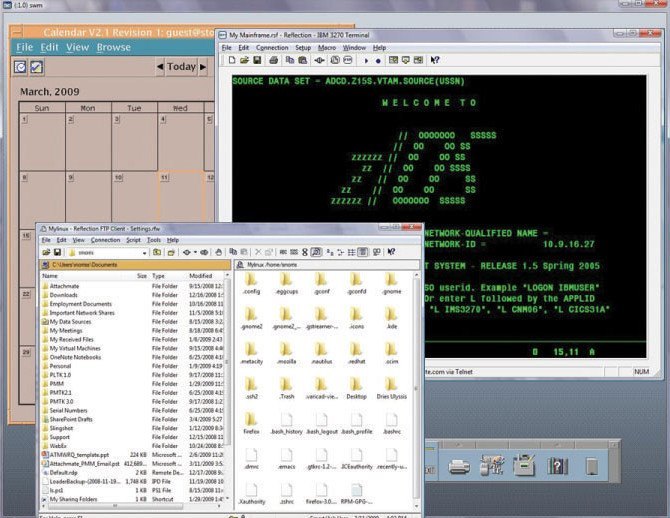The width and height of the screenshot is (670, 518).
Task: Open Browse menu in Calendar window
Action: pyautogui.click(x=114, y=47)
